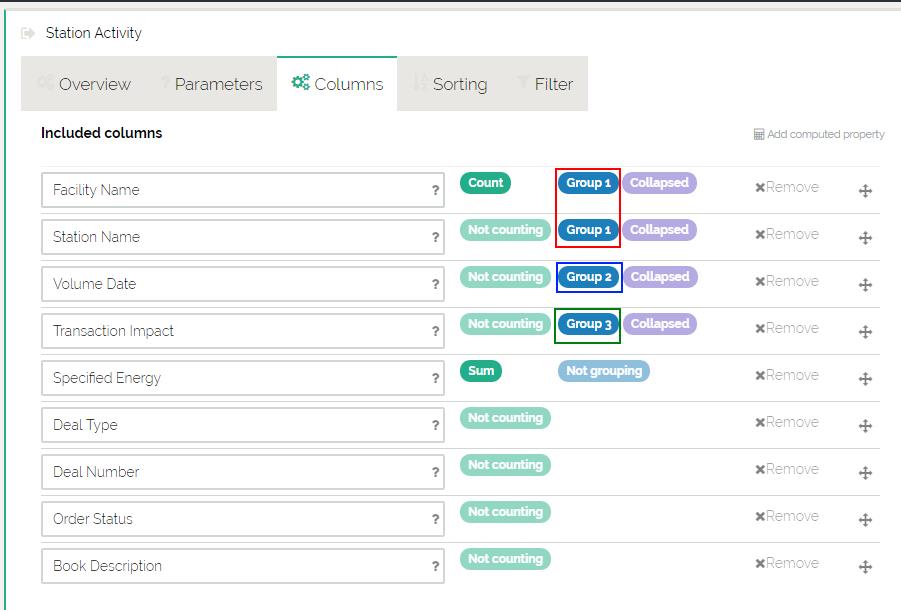Click the help icon in Volume Date field
Image resolution: width=901 pixels, height=610 pixels.
tap(435, 284)
